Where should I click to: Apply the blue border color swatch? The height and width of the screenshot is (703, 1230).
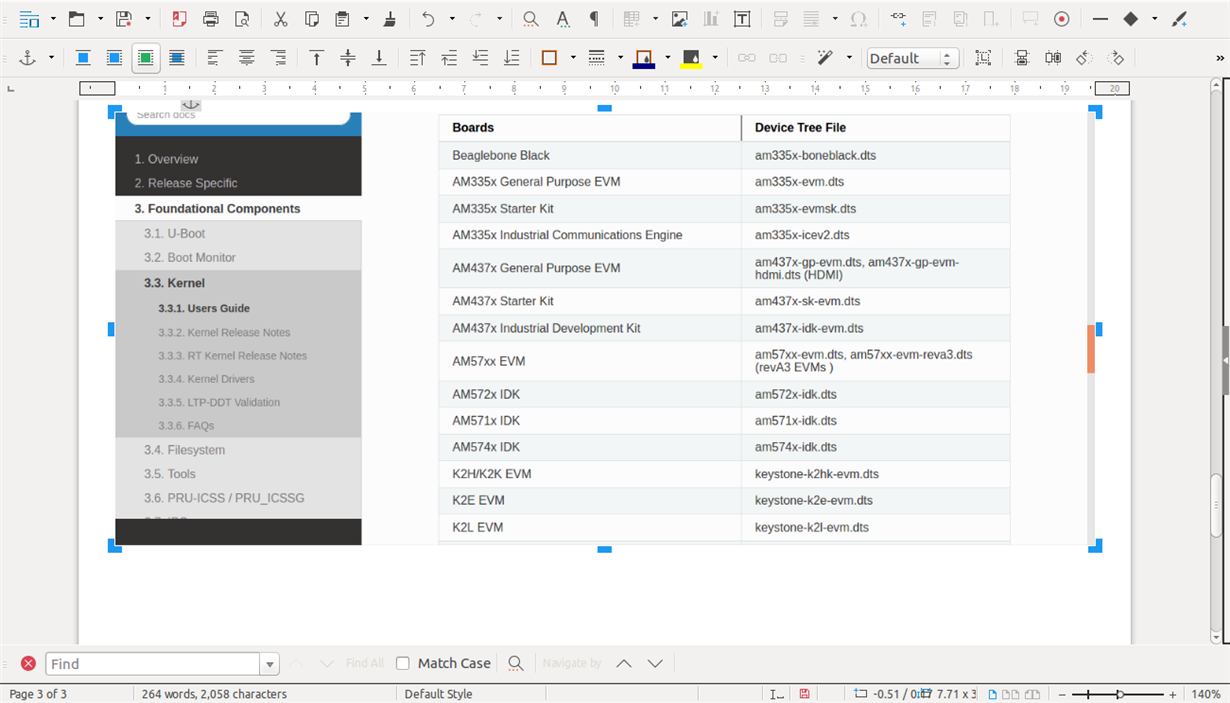coord(644,58)
